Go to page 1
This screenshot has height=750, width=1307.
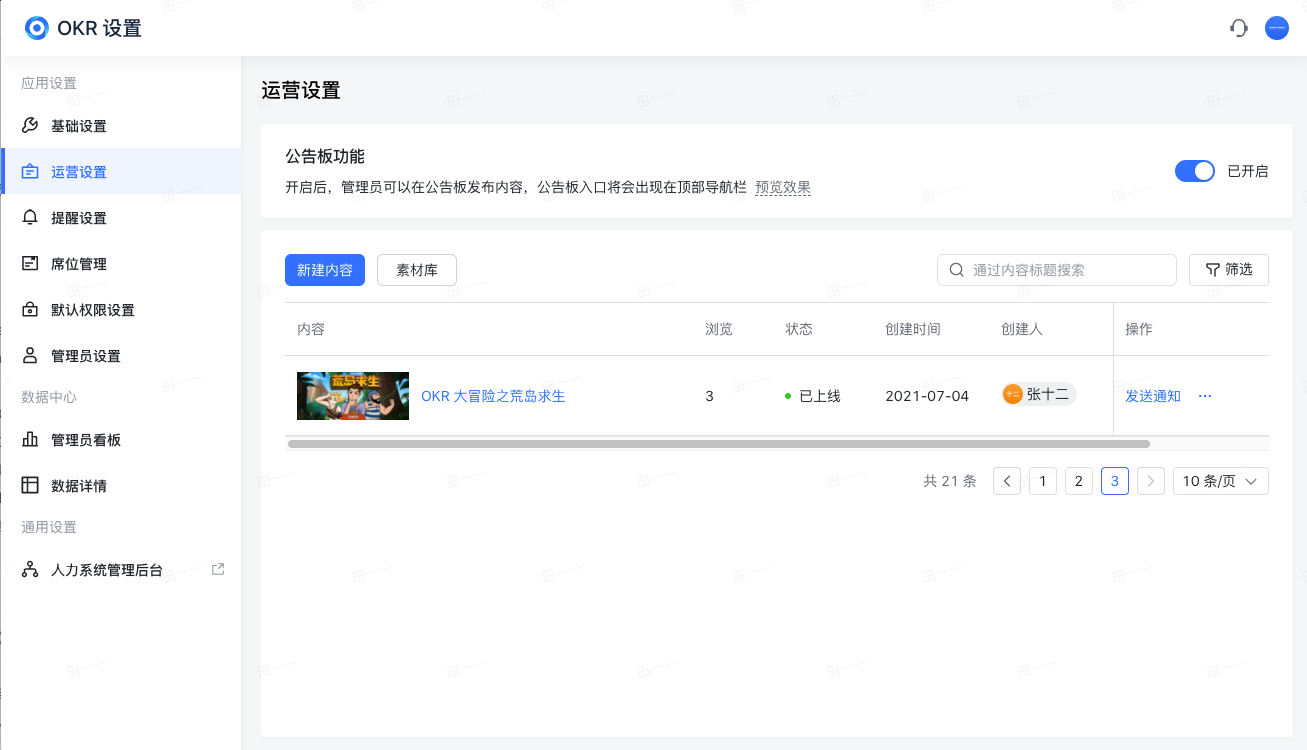tap(1043, 481)
